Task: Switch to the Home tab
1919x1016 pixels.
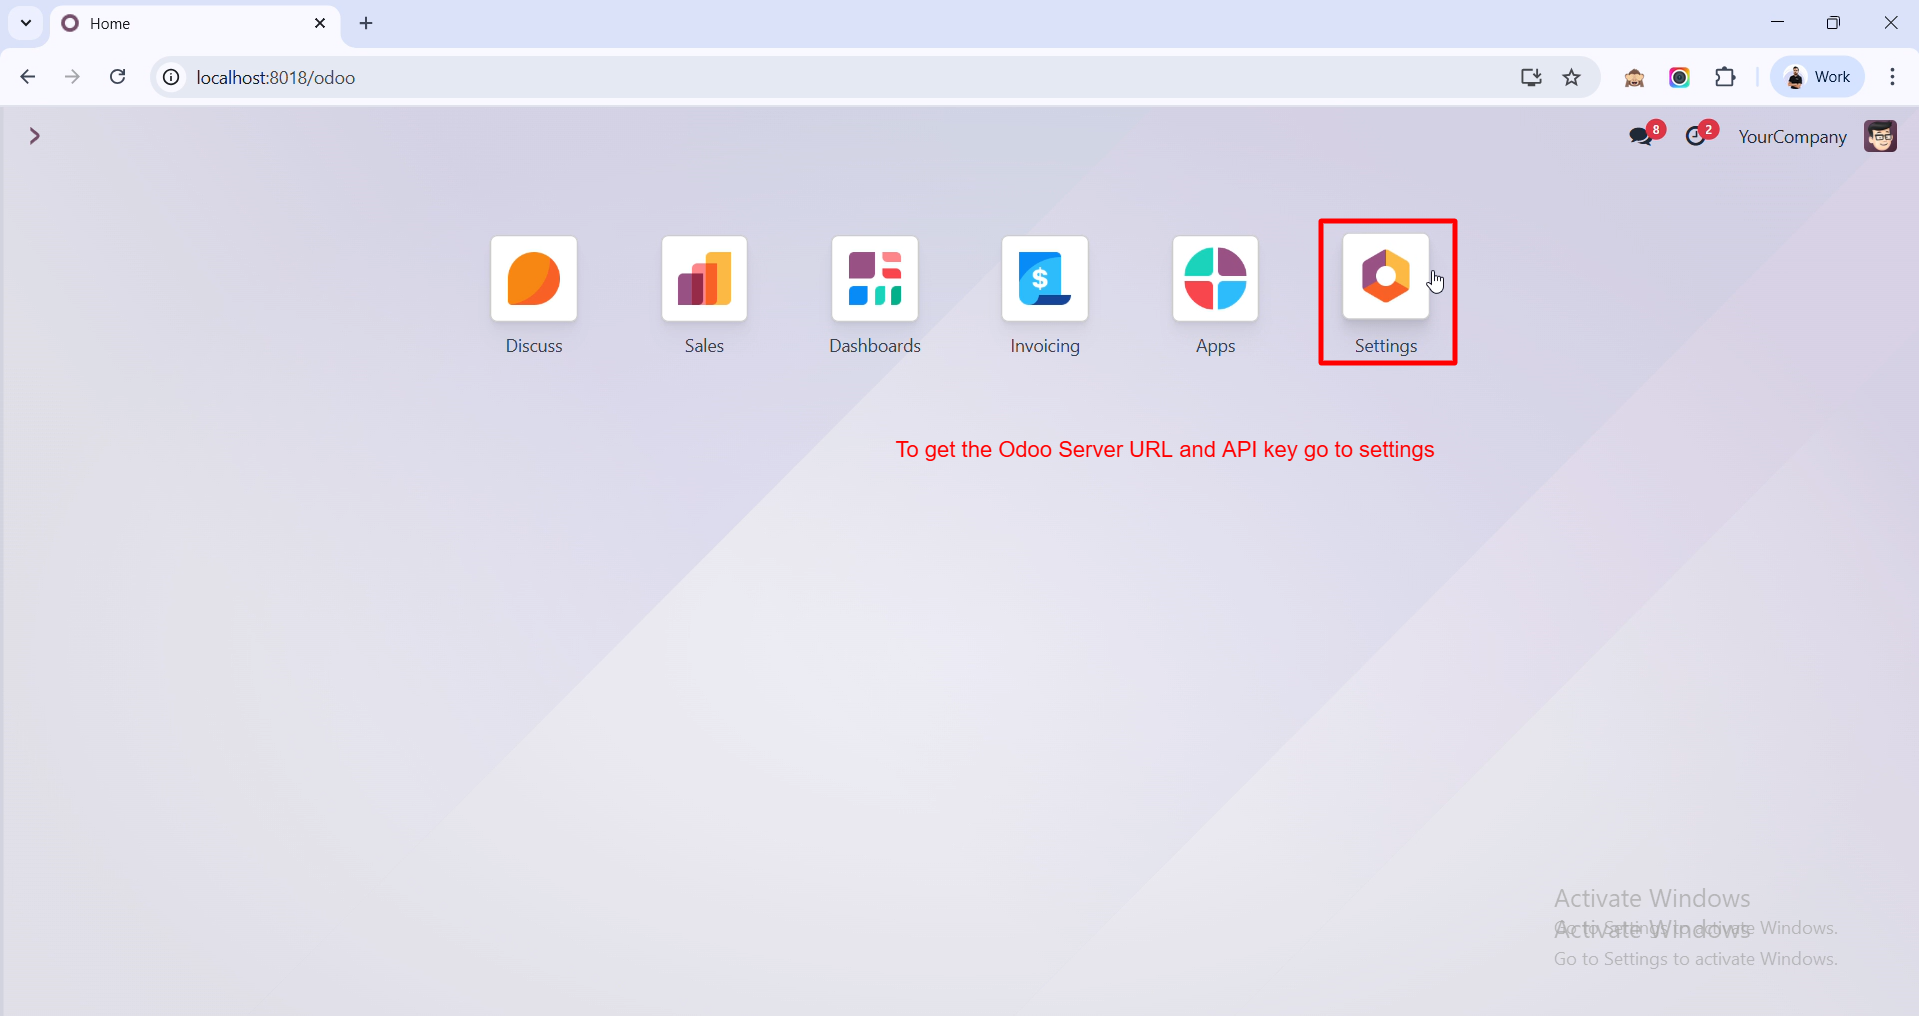Action: pos(195,23)
